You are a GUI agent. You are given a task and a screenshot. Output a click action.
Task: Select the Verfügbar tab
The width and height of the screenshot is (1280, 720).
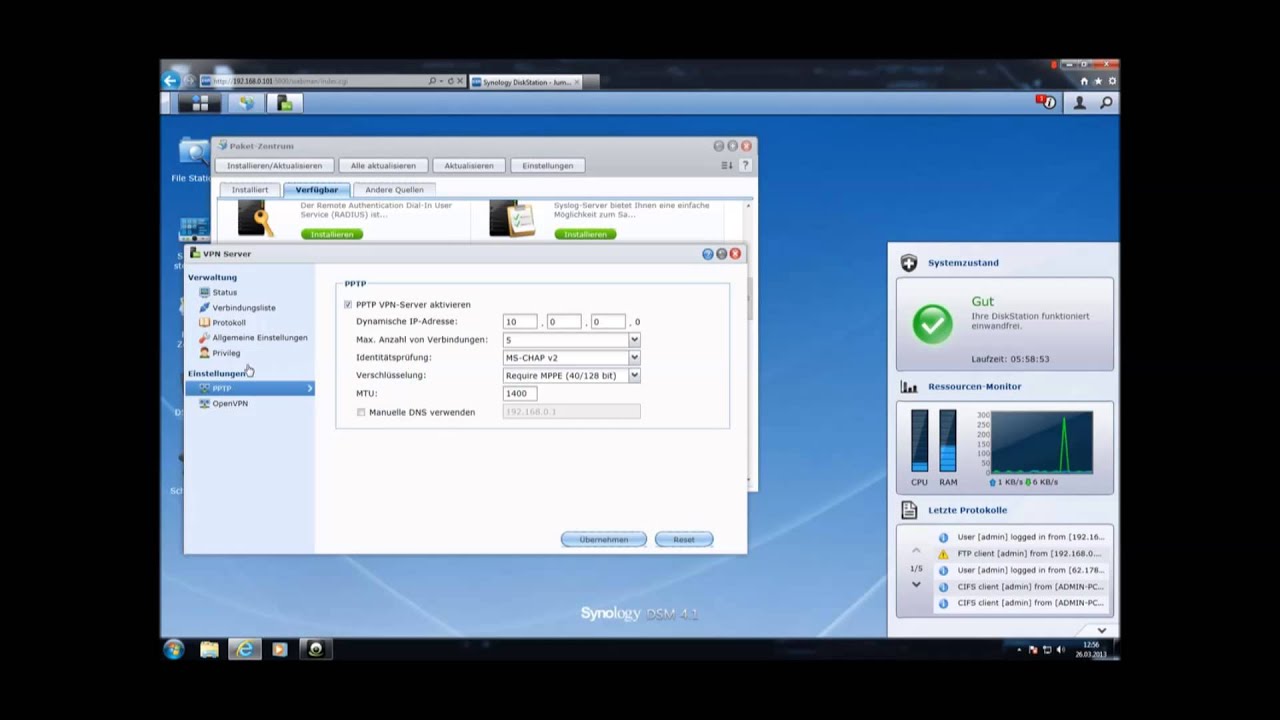pos(316,189)
